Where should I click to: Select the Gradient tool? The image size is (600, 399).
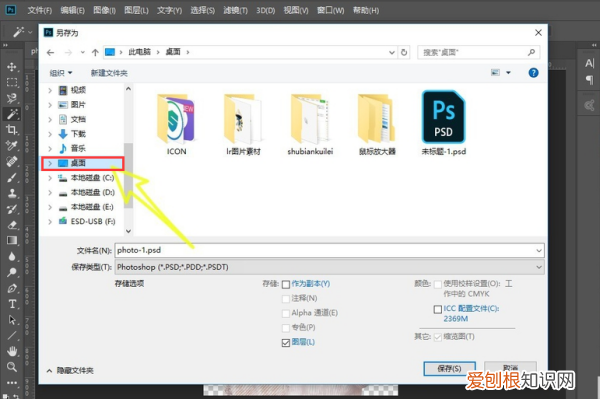click(12, 240)
